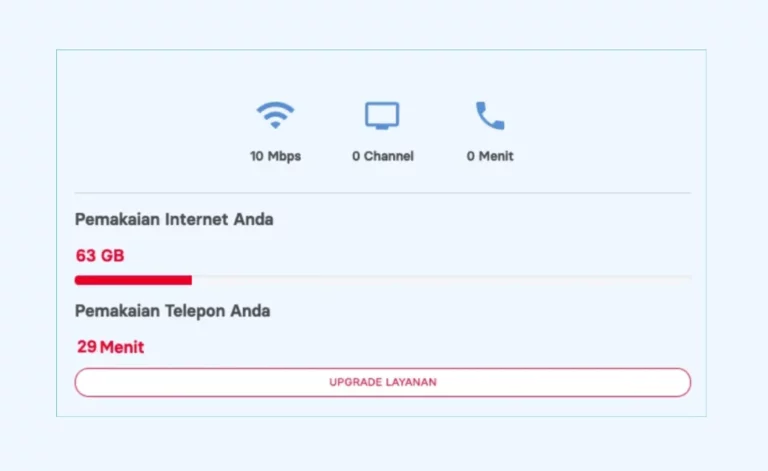Click the horizontal divider below service icons
This screenshot has height=471, width=768.
tap(383, 193)
